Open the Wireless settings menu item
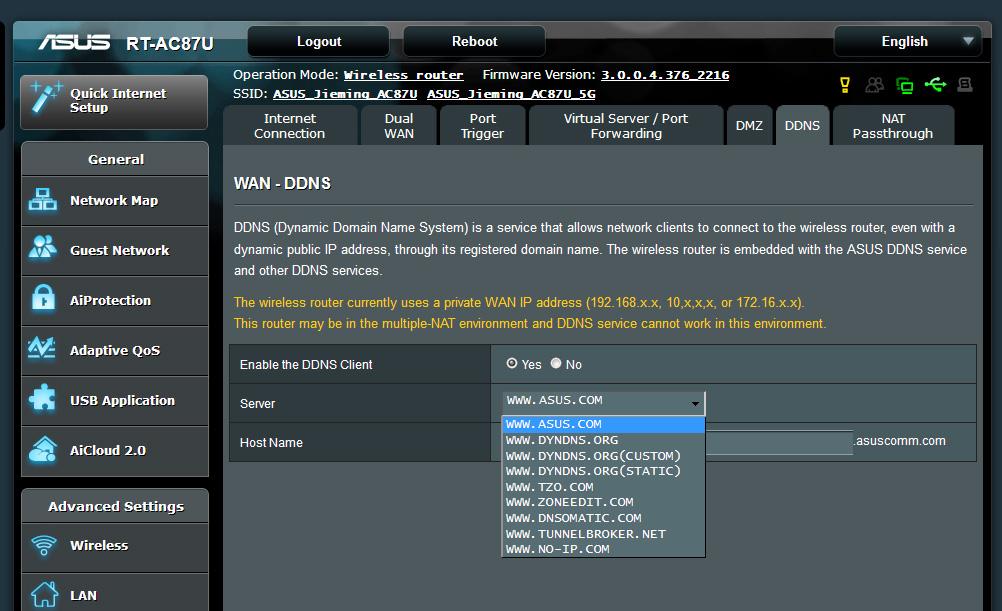 pyautogui.click(x=115, y=547)
